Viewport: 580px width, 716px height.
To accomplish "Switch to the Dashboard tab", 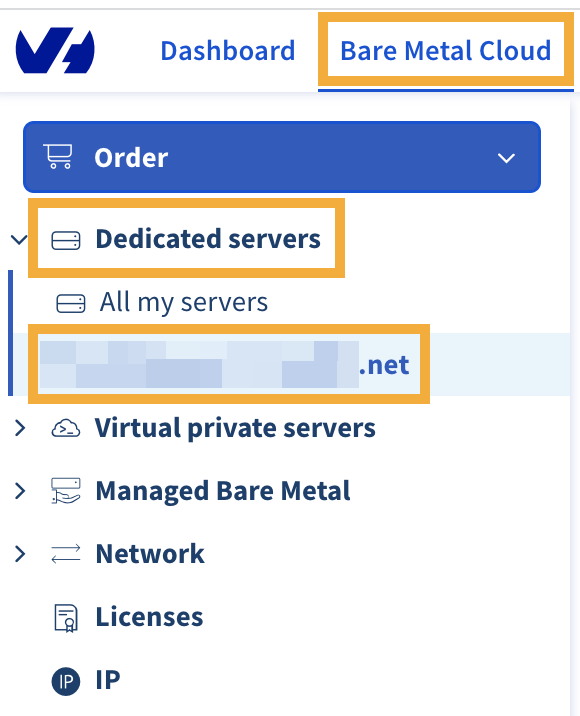I will click(x=228, y=50).
